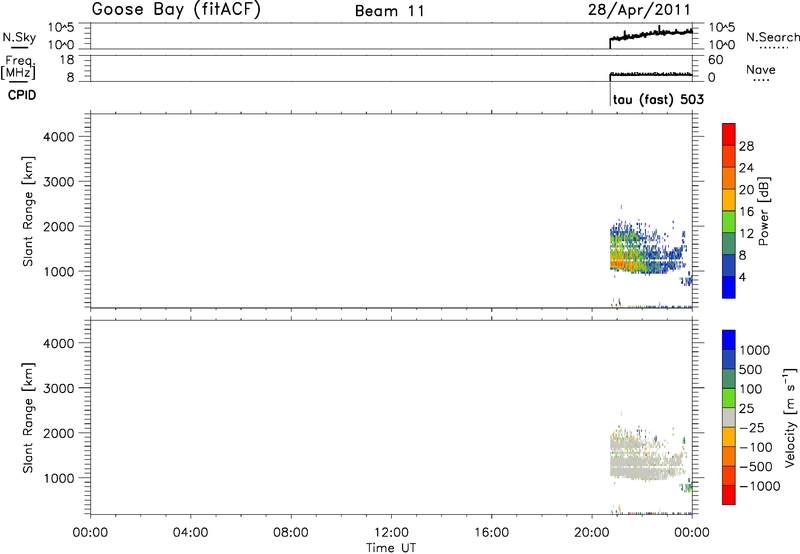
Task: Click the 'tau (fast) 503' annotation
Action: (x=658, y=99)
